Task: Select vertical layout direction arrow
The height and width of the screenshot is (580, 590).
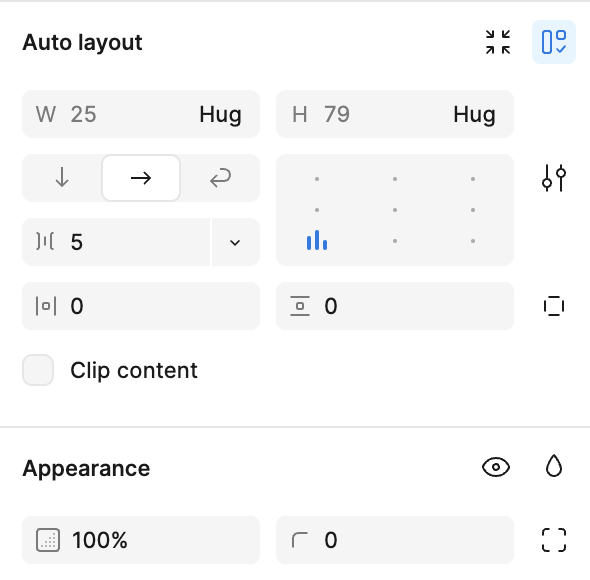Action: click(x=62, y=178)
